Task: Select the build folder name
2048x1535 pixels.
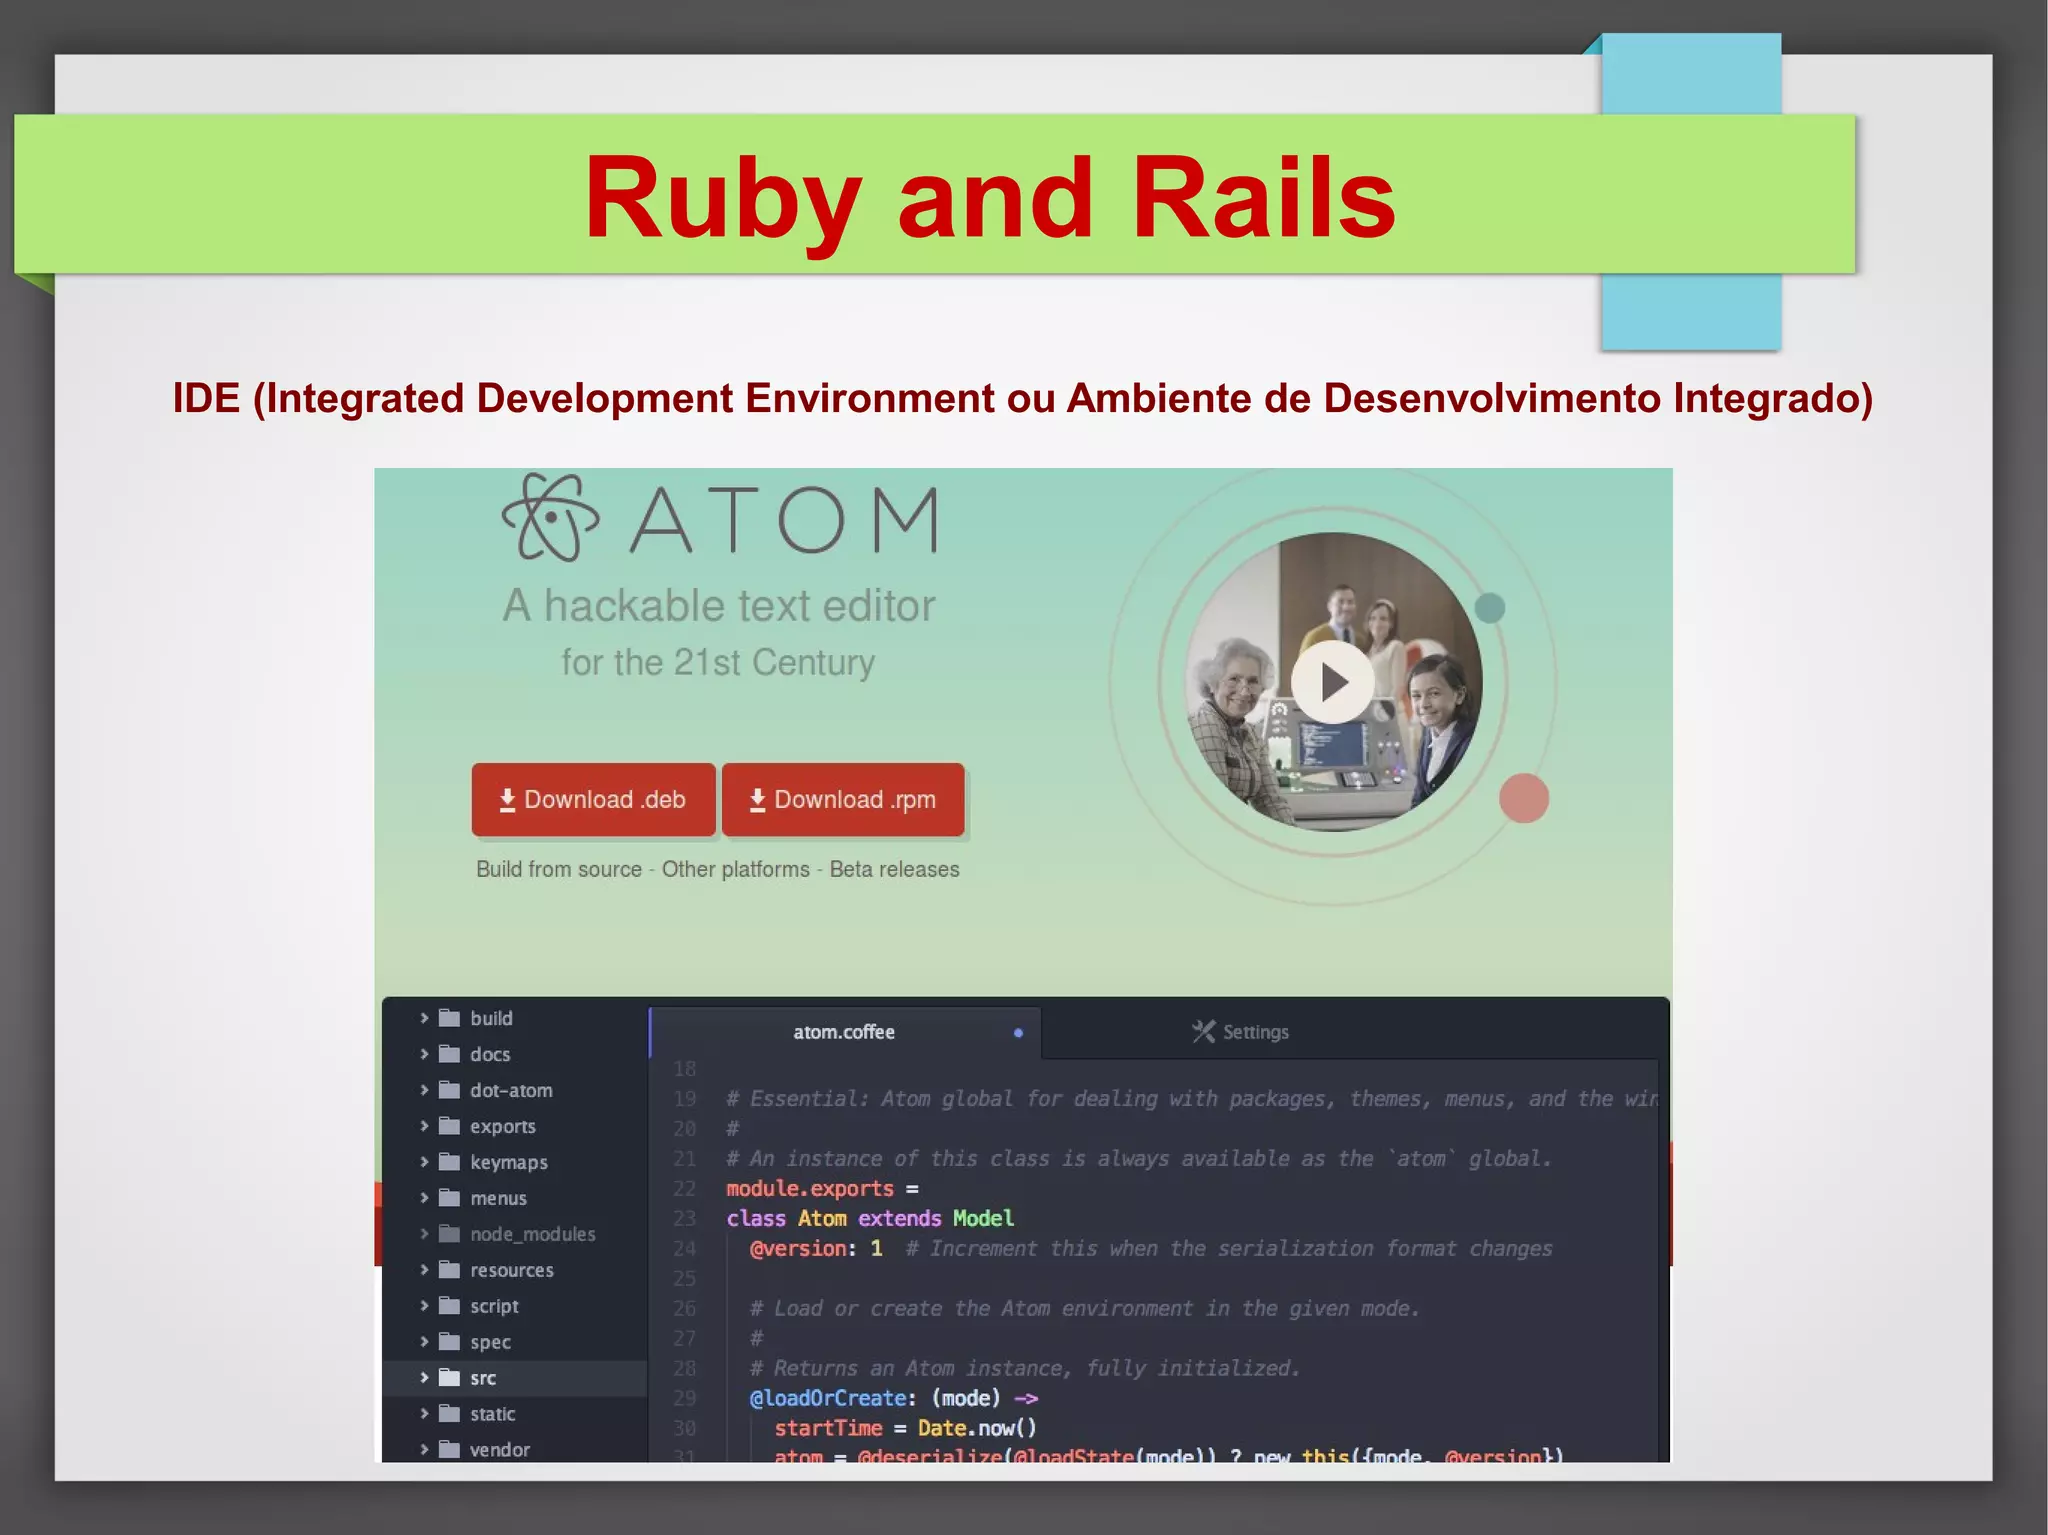Action: pos(491,1018)
